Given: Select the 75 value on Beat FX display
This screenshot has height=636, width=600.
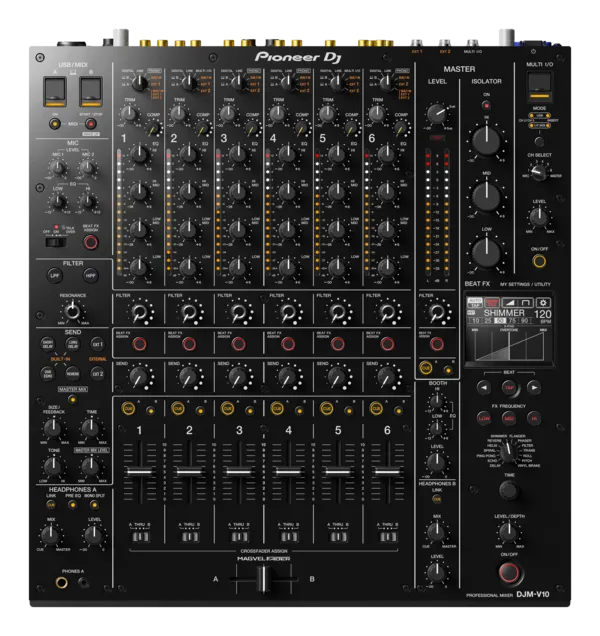Looking at the screenshot, I should (513, 321).
